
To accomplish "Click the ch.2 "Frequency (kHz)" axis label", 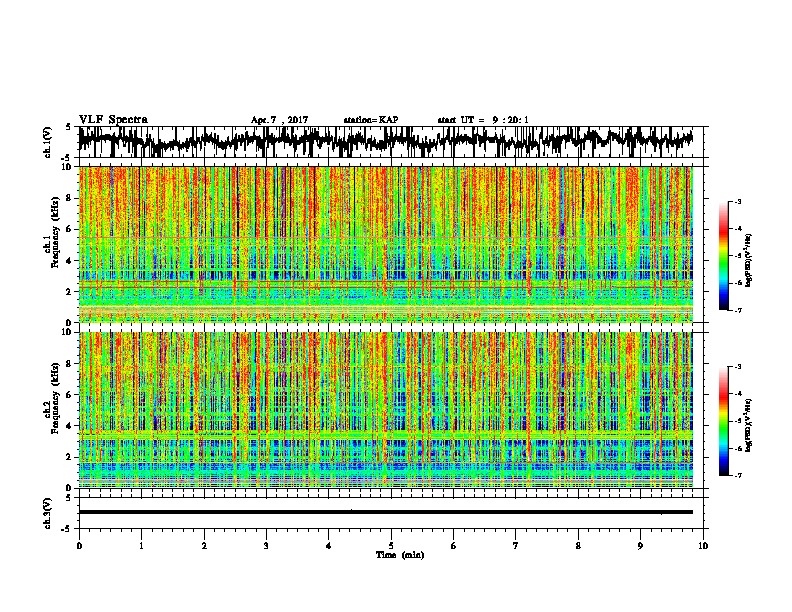I will [x=55, y=399].
